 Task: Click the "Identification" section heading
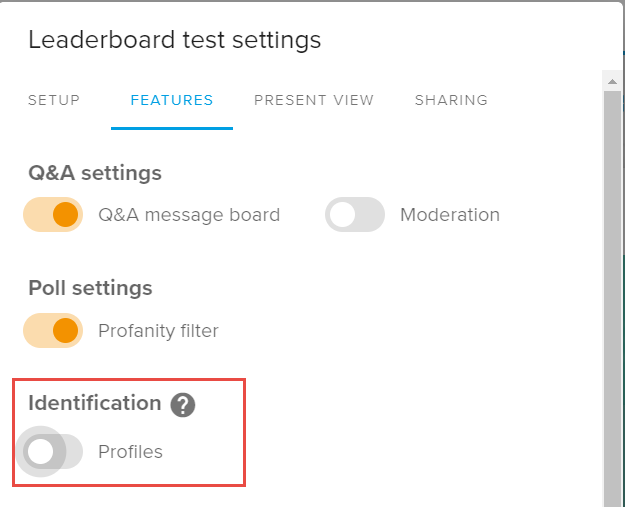click(x=95, y=403)
